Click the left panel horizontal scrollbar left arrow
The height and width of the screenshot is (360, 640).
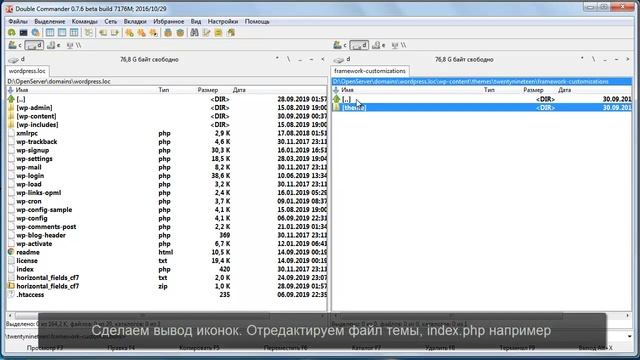point(10,316)
